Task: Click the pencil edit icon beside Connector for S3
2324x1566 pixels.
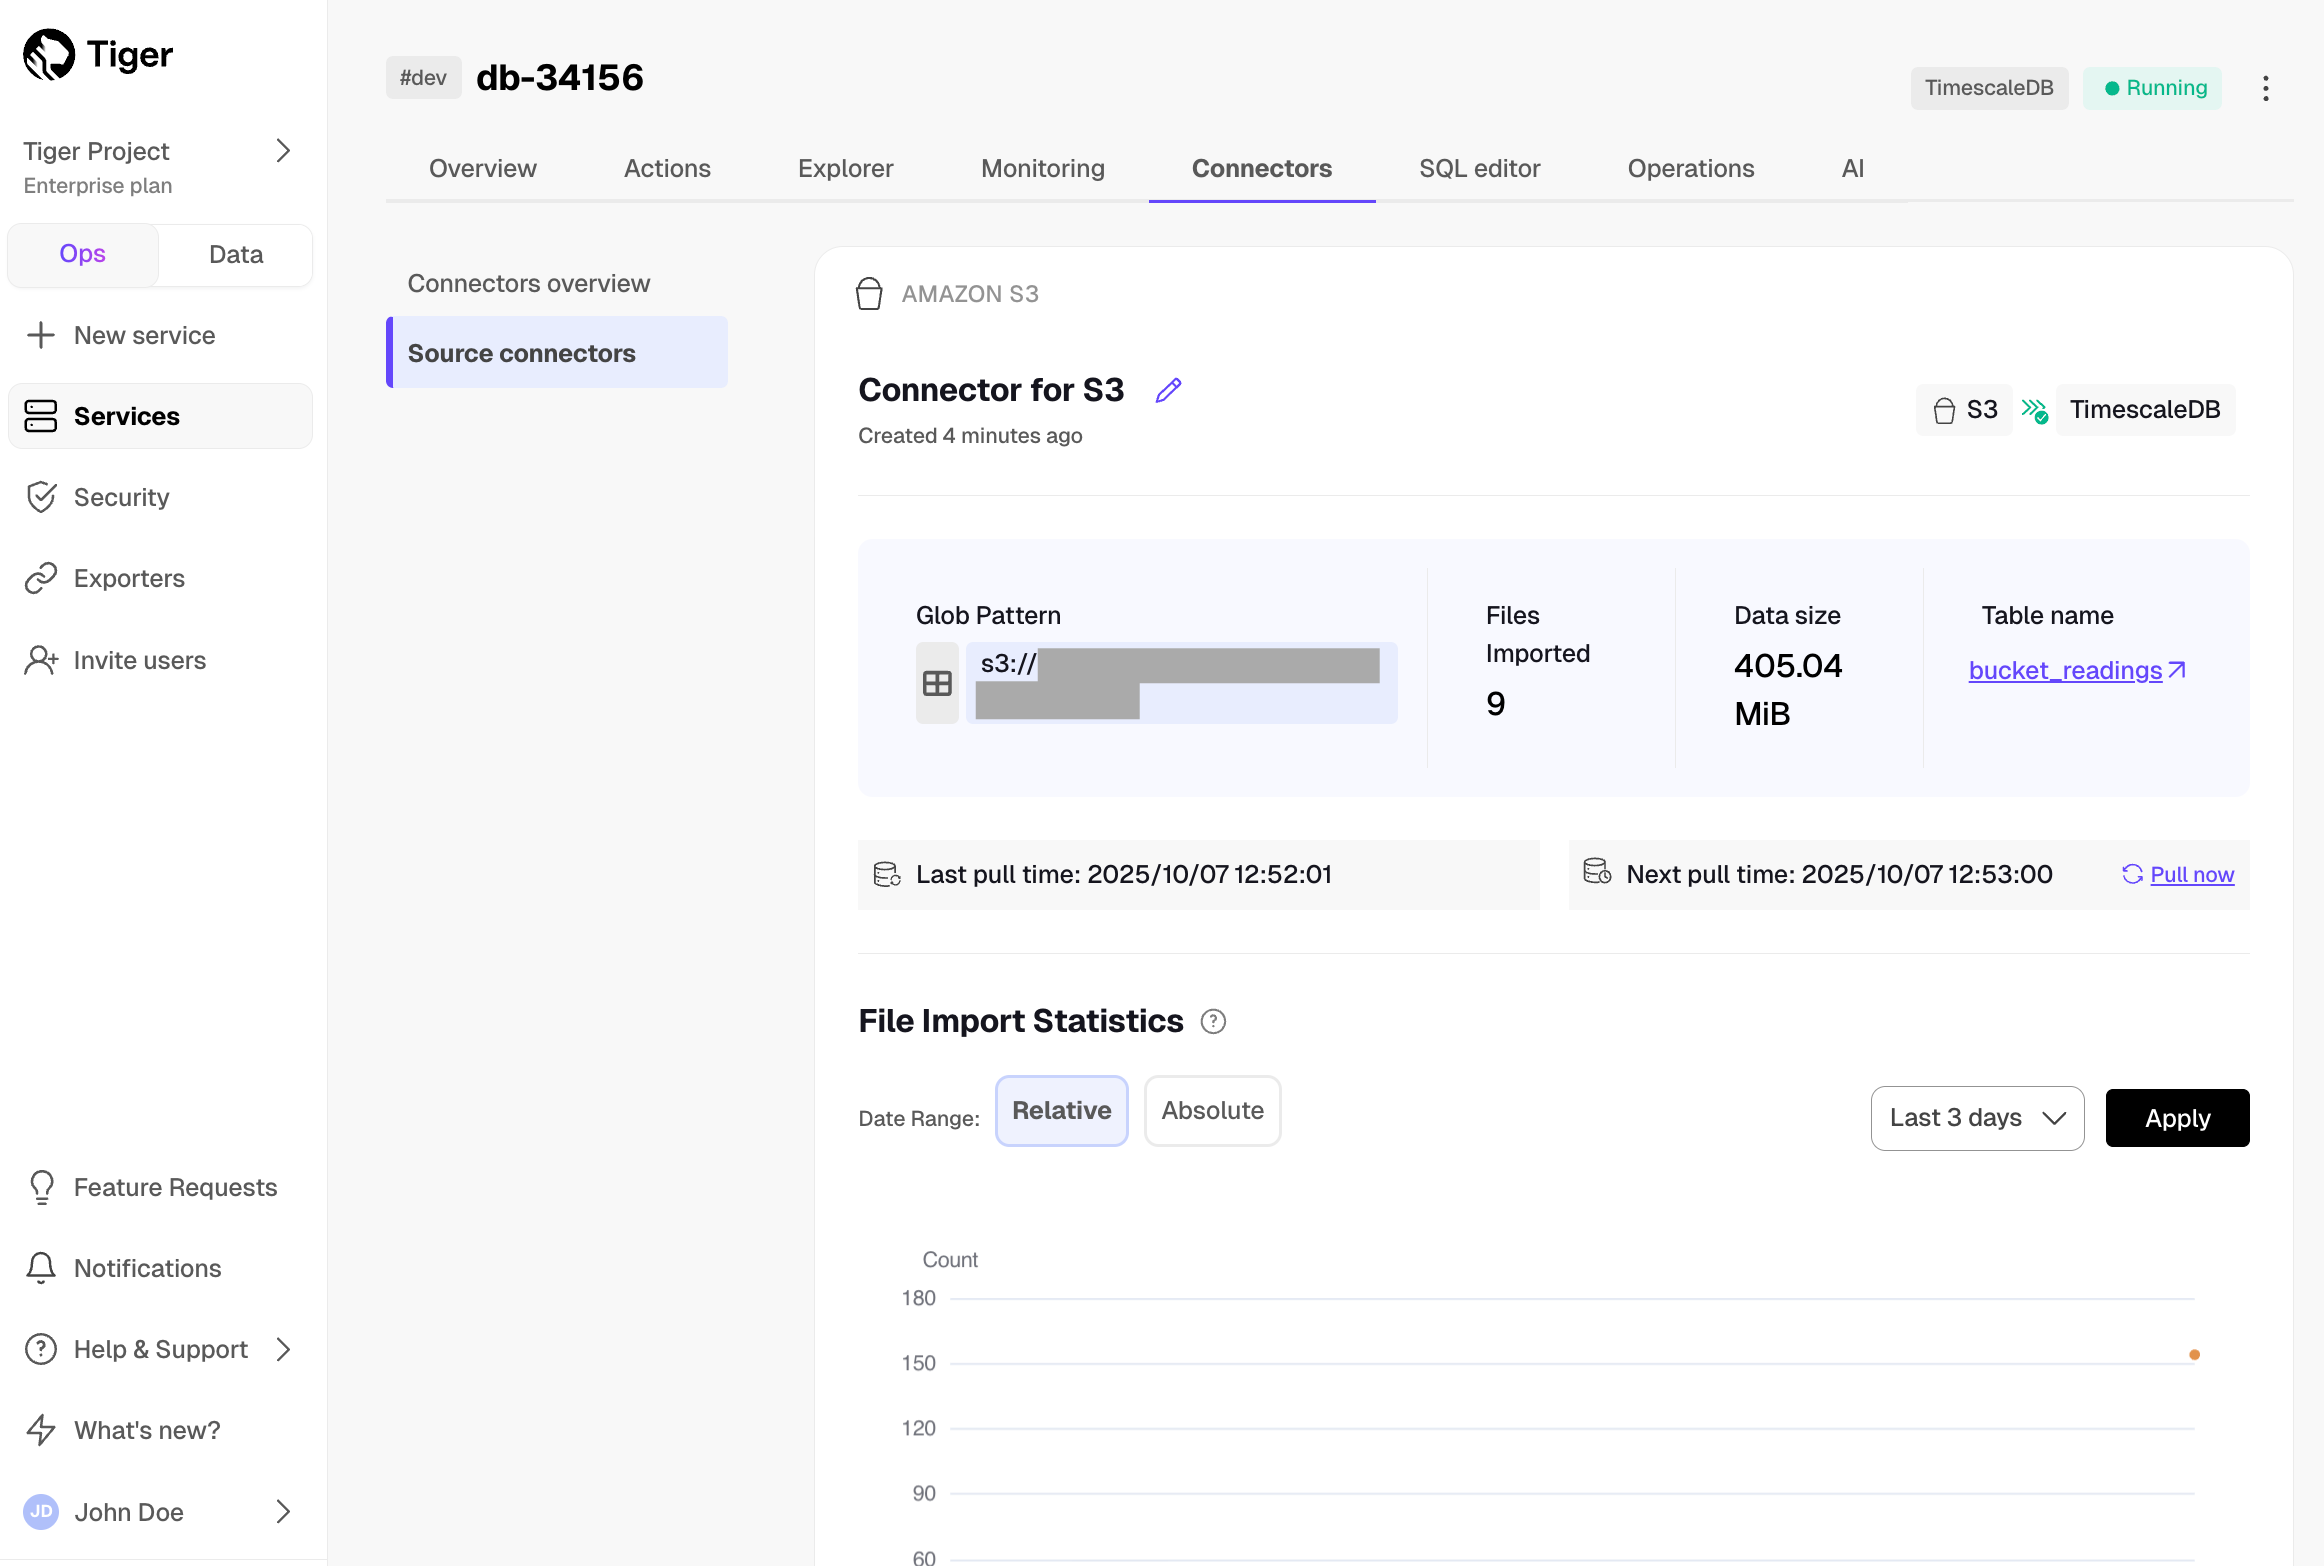Action: coord(1168,390)
